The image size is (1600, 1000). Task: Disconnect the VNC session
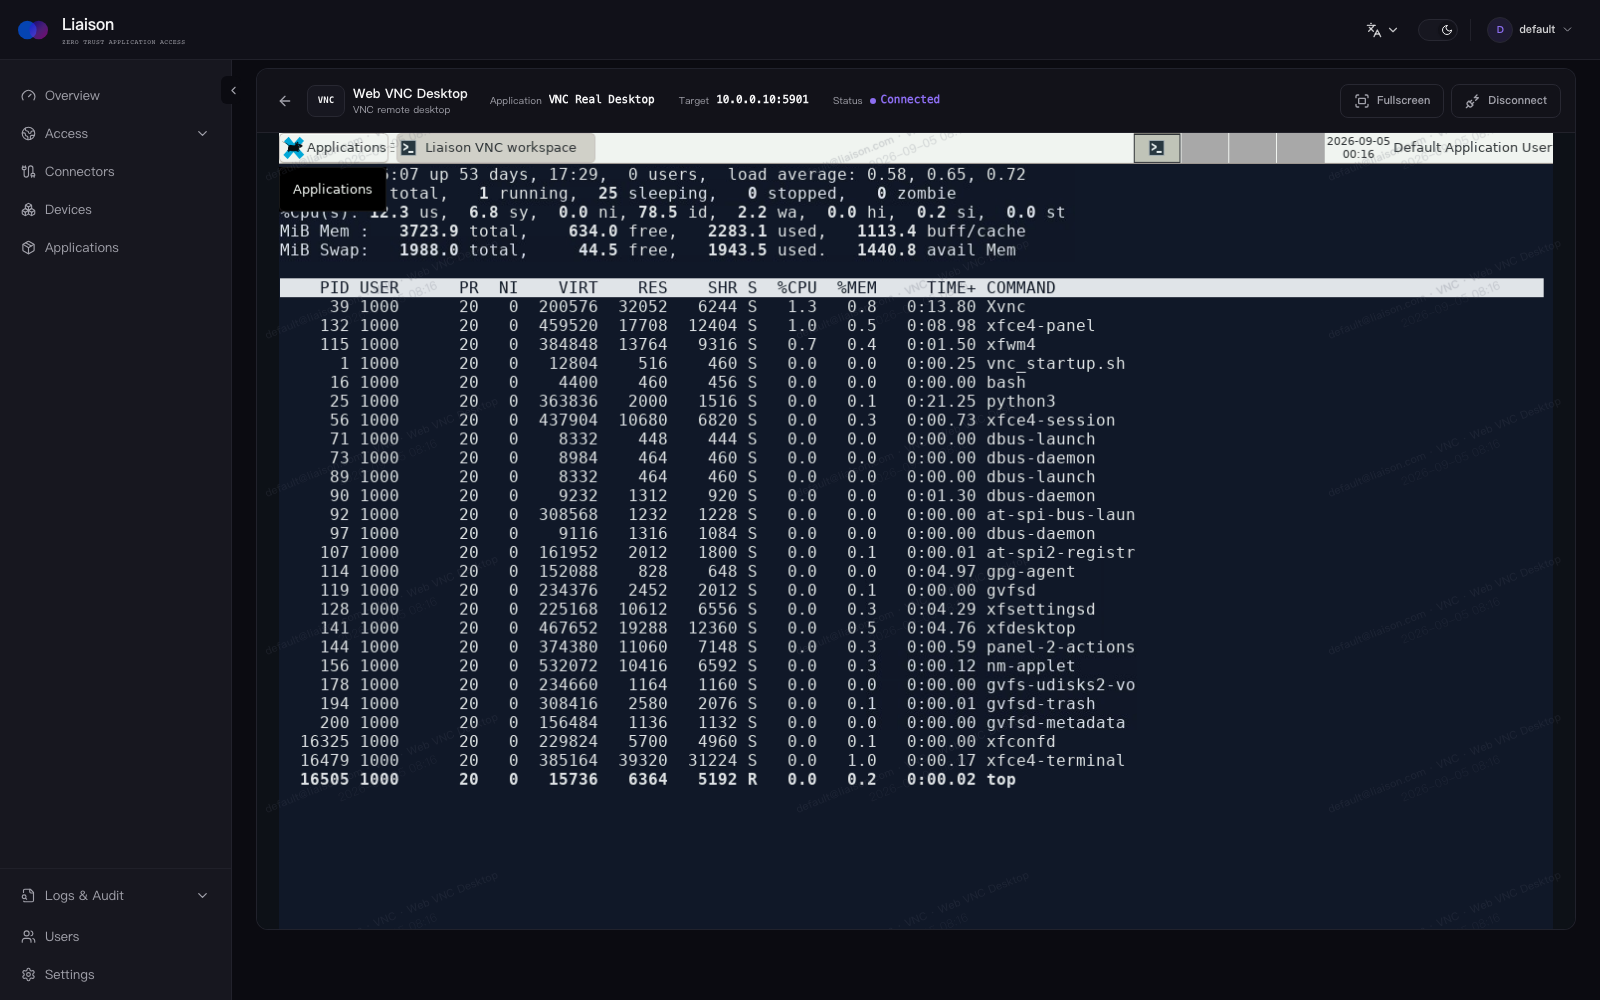click(1505, 101)
